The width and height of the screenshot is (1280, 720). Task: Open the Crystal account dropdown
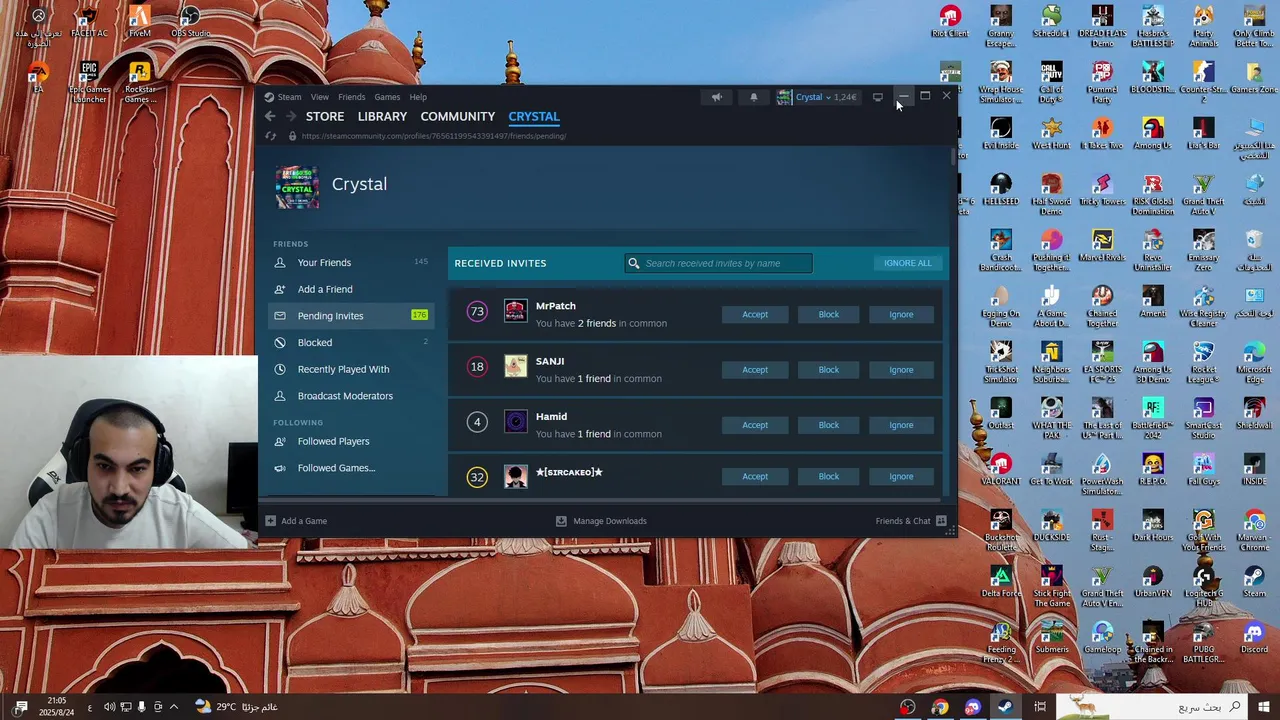point(817,97)
